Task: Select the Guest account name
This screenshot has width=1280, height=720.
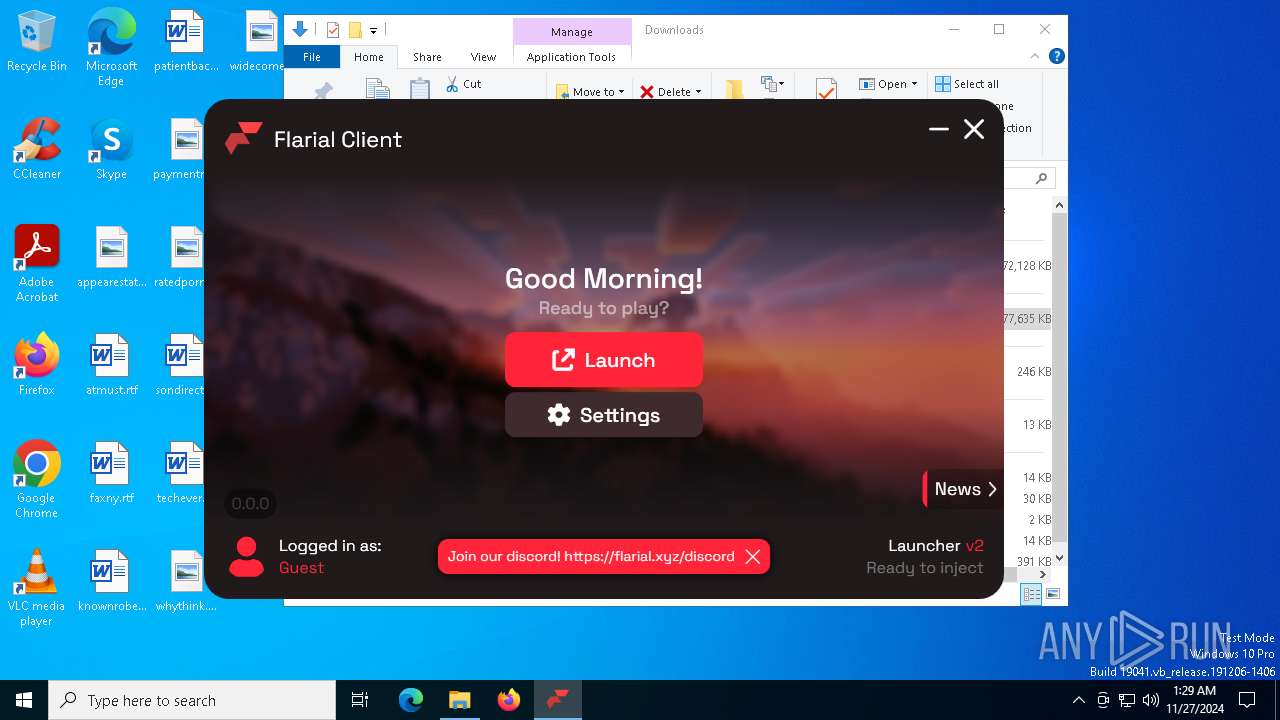Action: [301, 567]
